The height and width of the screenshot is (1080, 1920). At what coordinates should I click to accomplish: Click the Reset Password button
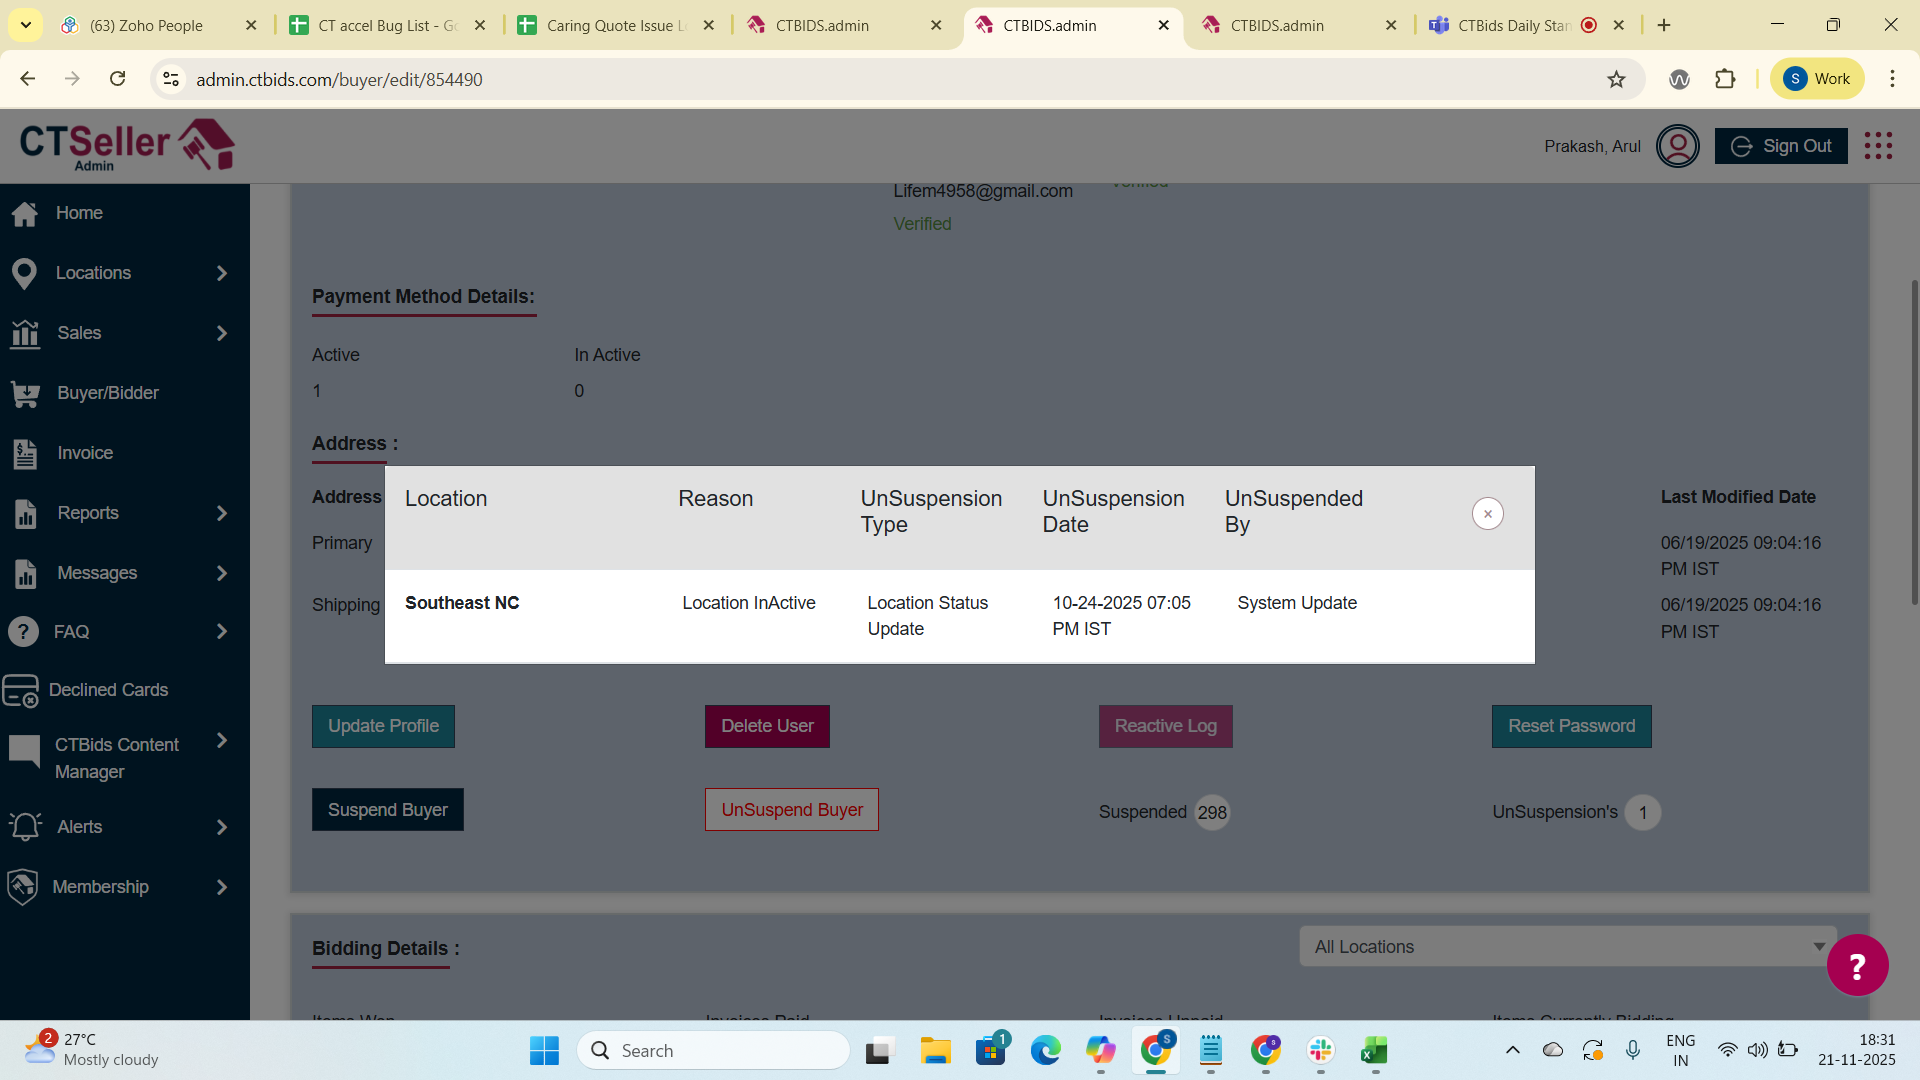point(1571,727)
